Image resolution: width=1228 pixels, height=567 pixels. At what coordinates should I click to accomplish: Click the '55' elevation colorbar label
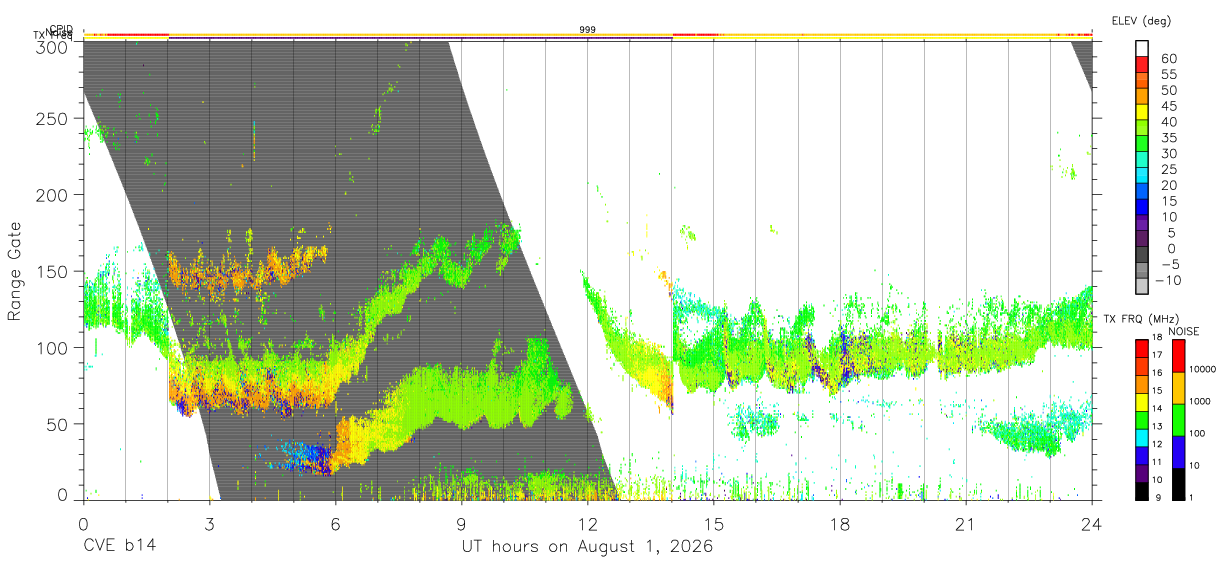point(1168,75)
